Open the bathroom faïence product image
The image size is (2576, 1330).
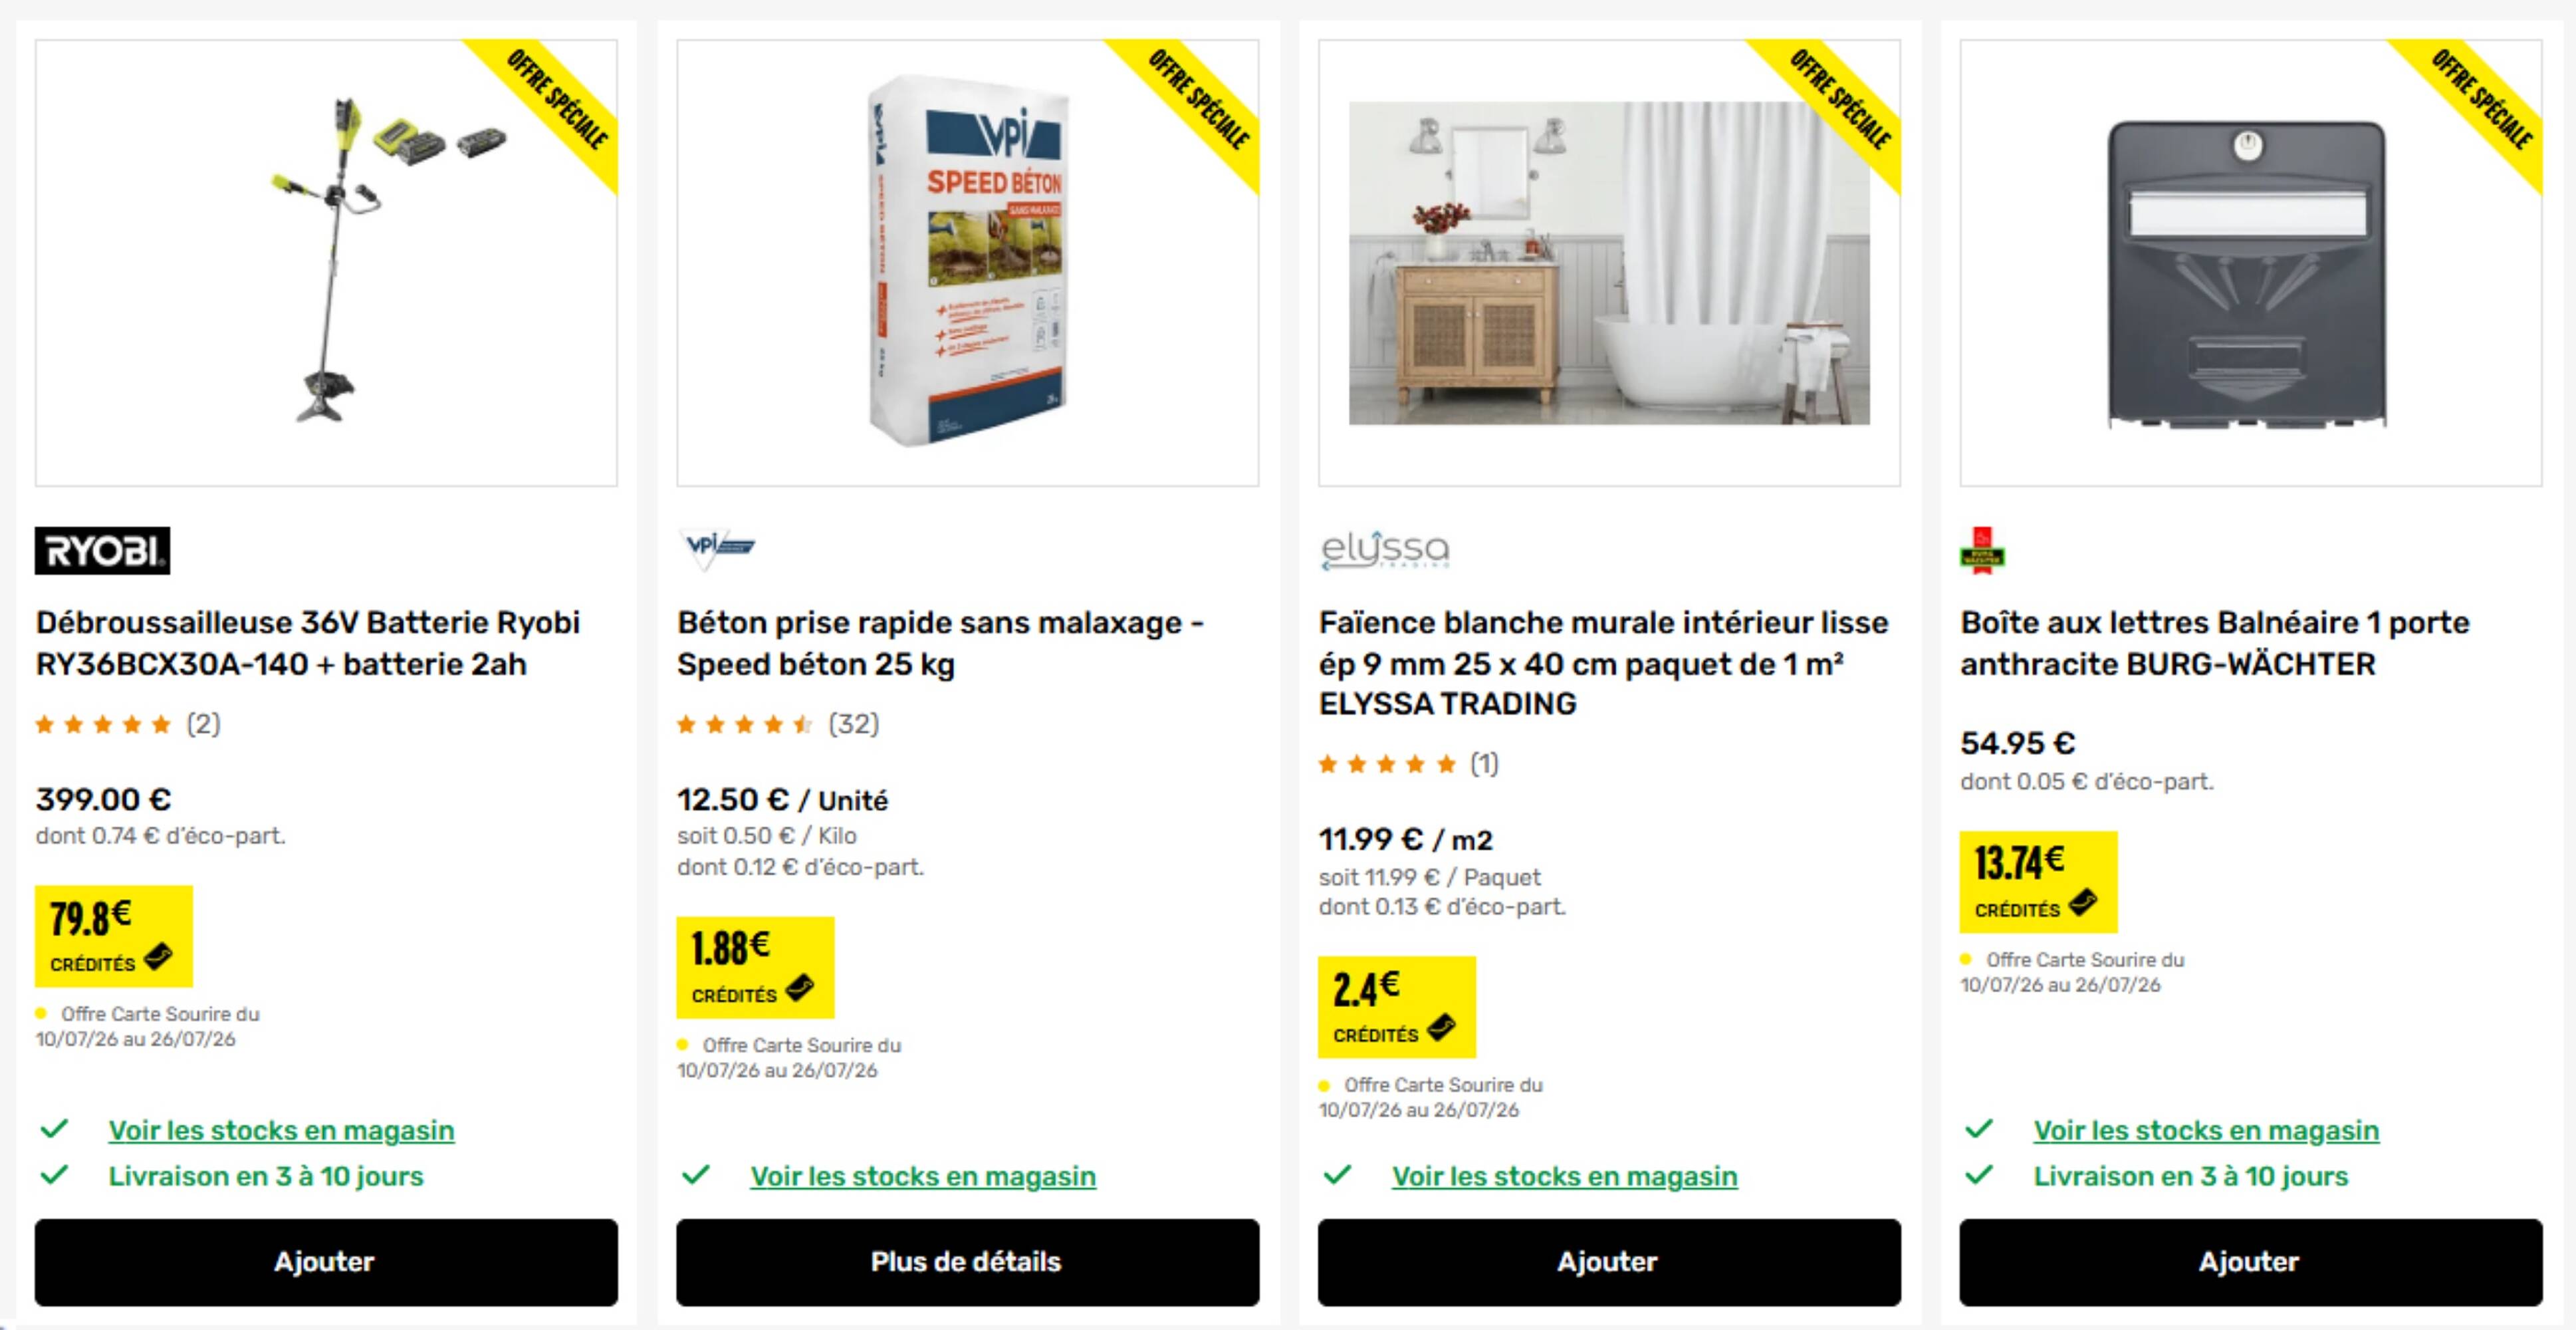1609,263
